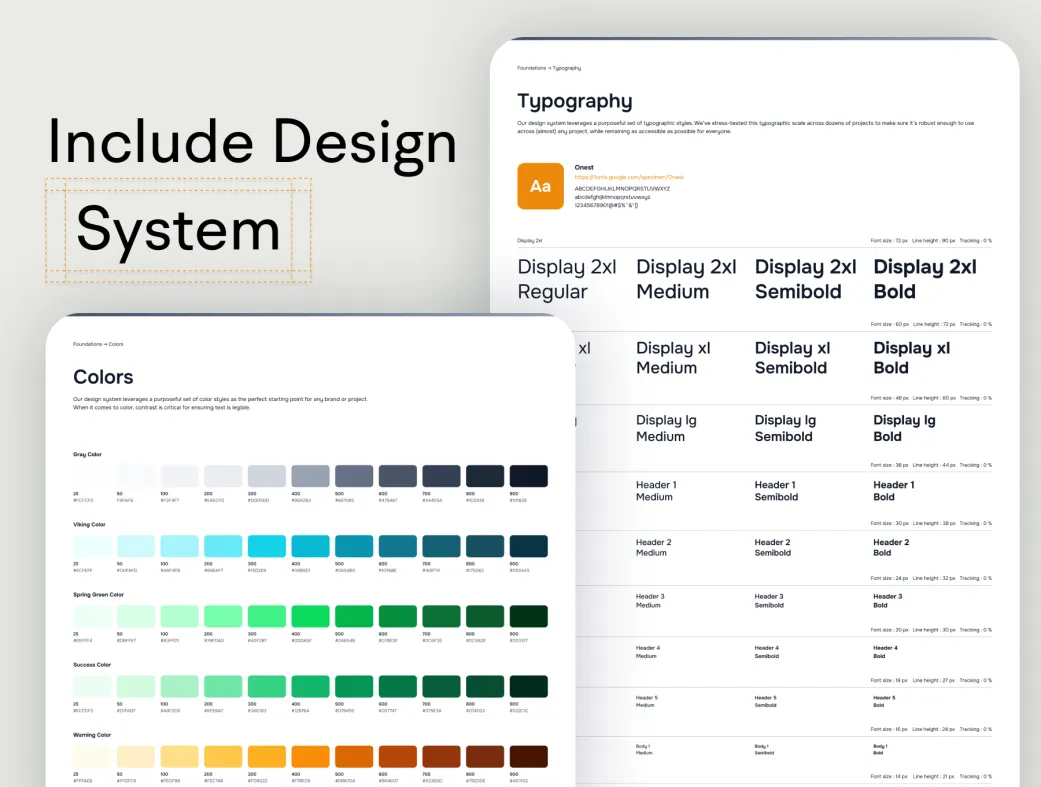Click the Viking Color 600 swatch
This screenshot has height=787, width=1041.
(x=398, y=546)
